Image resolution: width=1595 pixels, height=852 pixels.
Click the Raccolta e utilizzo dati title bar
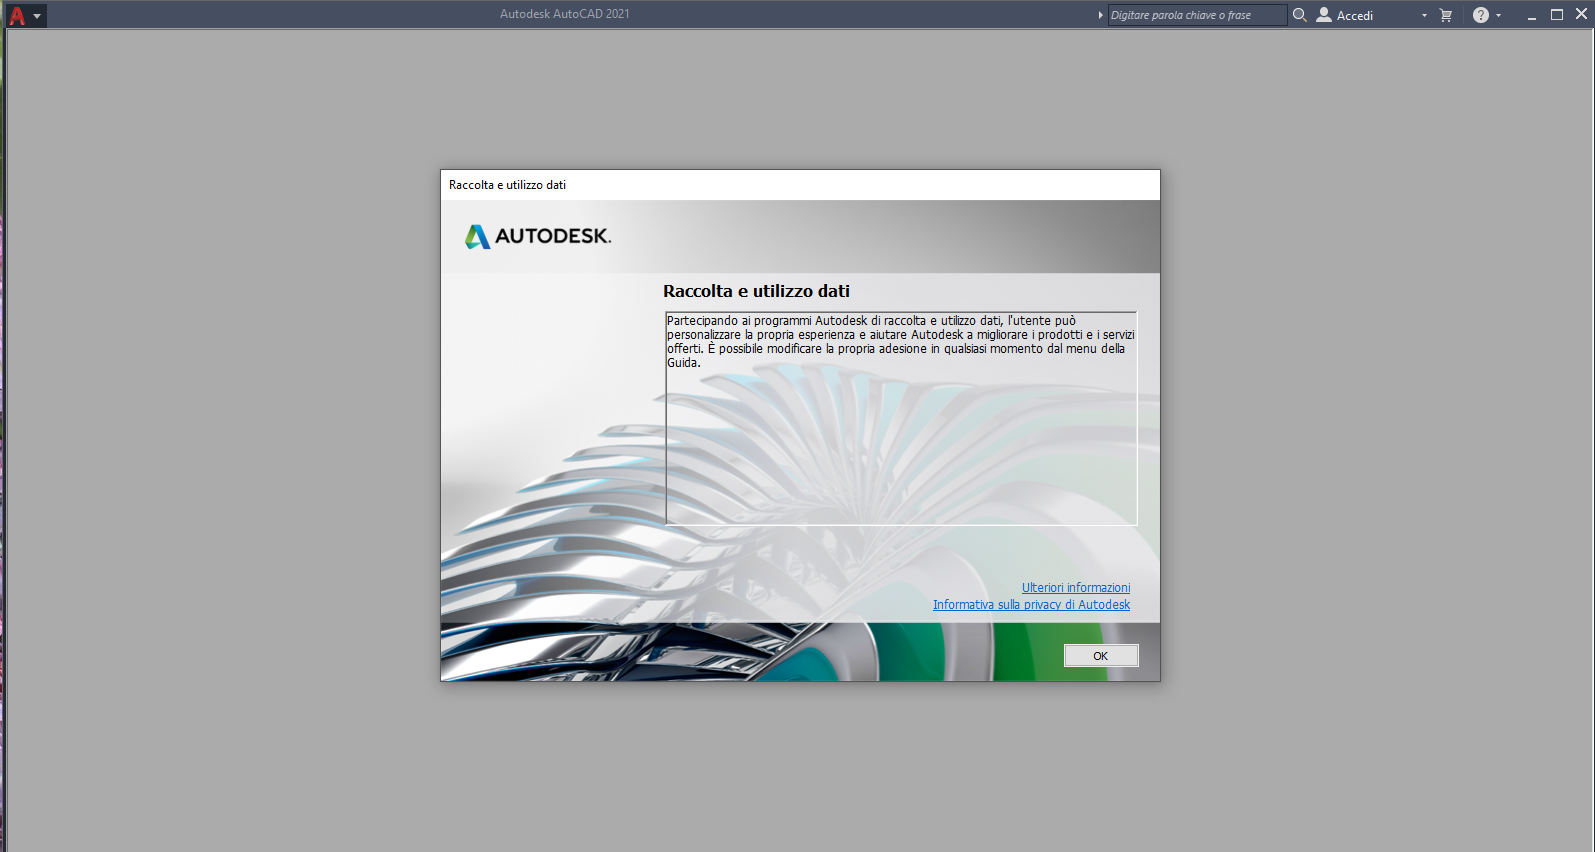point(800,185)
